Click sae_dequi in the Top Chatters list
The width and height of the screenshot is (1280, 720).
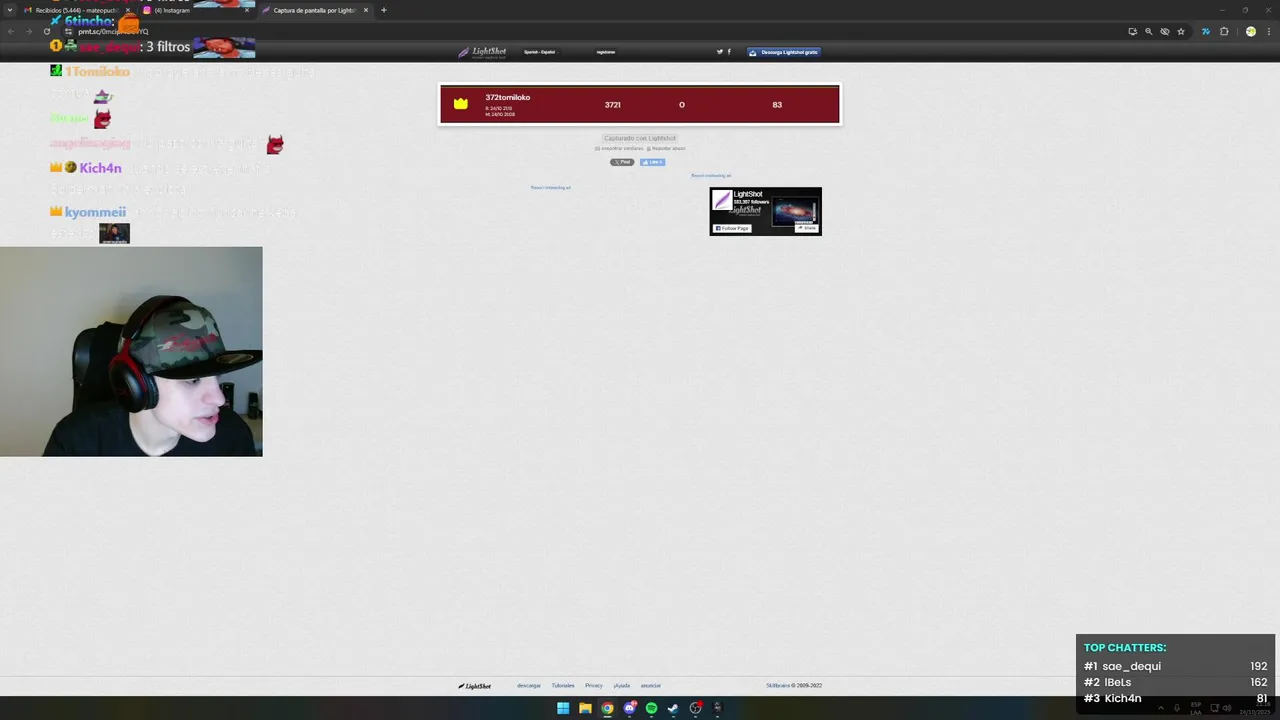click(x=1131, y=666)
